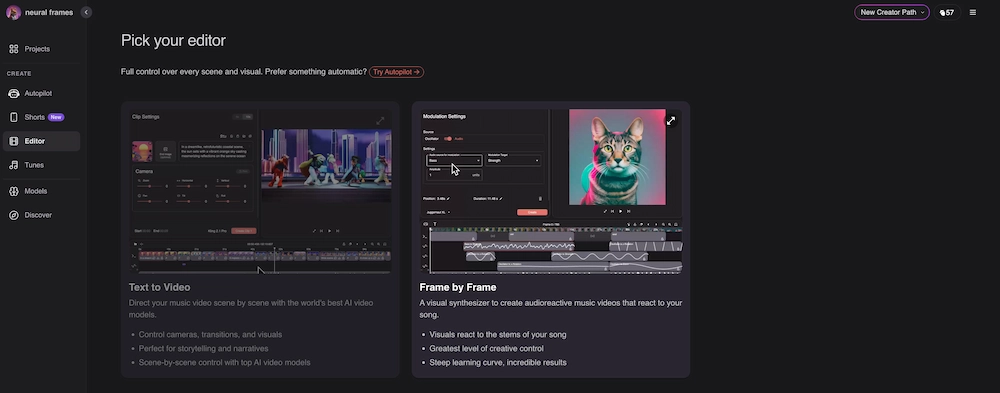This screenshot has height=393, width=1000.
Task: Follow the Try Autopilot link
Action: 397,72
